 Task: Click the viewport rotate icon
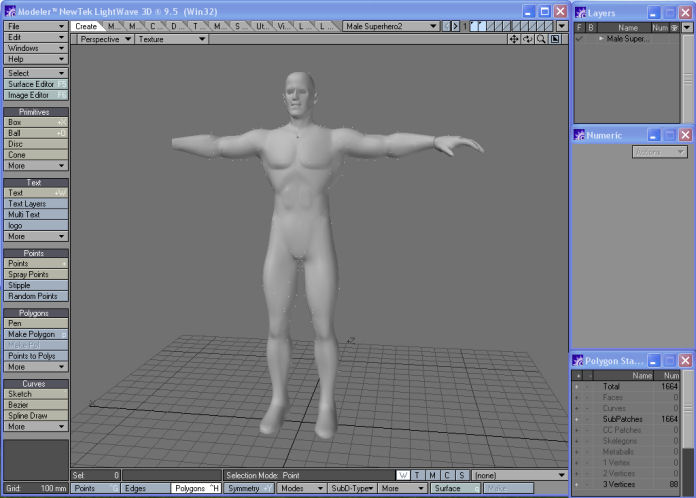click(528, 39)
